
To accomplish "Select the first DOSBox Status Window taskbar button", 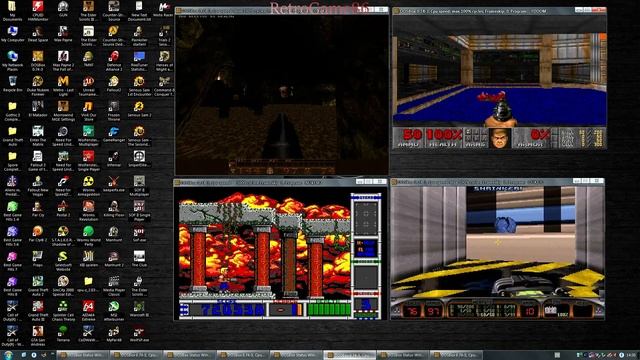I will pos(83,355).
